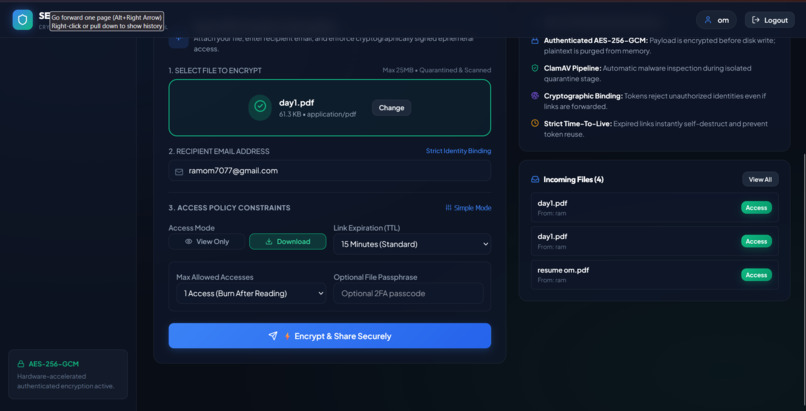806x411 pixels.
Task: Change the selected file
Action: [x=391, y=108]
